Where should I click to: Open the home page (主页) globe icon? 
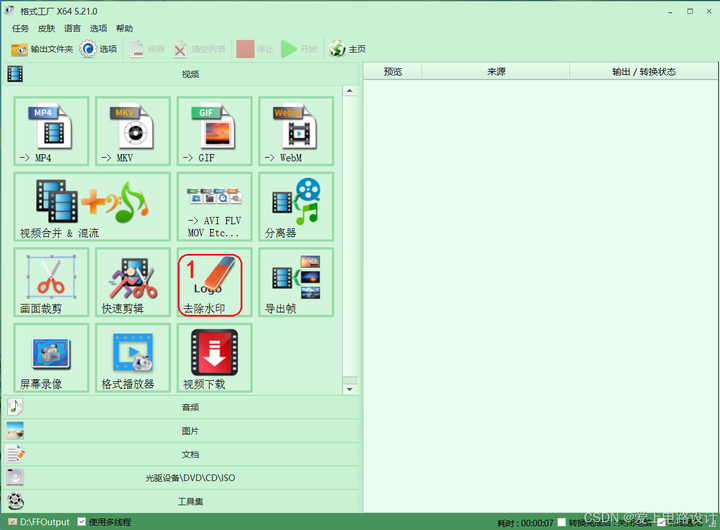[x=337, y=49]
